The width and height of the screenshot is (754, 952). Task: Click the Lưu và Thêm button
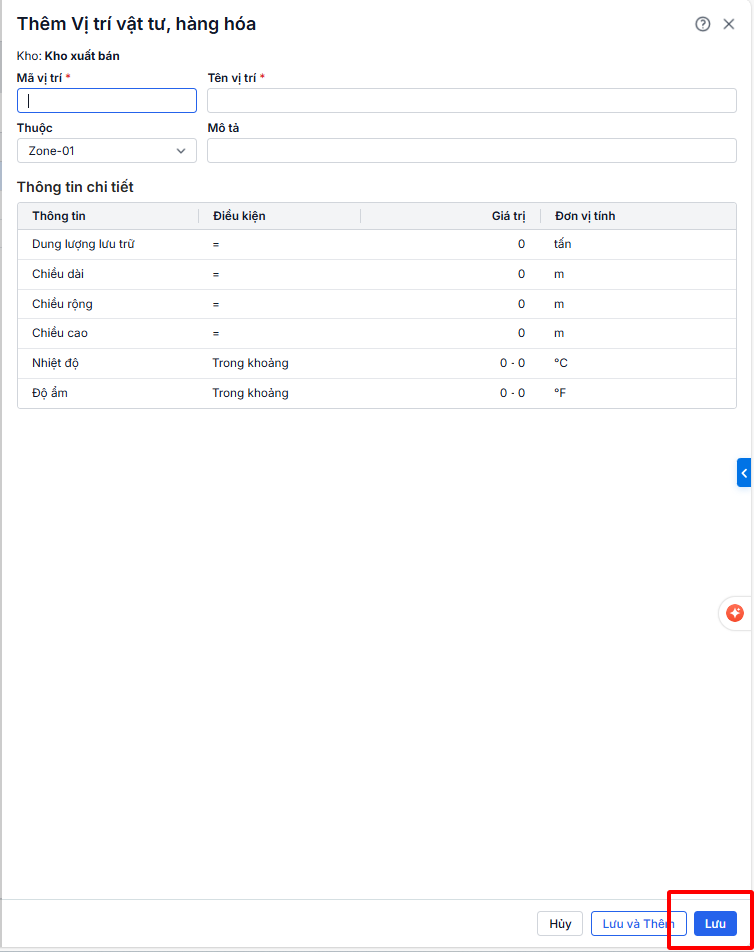click(x=638, y=923)
